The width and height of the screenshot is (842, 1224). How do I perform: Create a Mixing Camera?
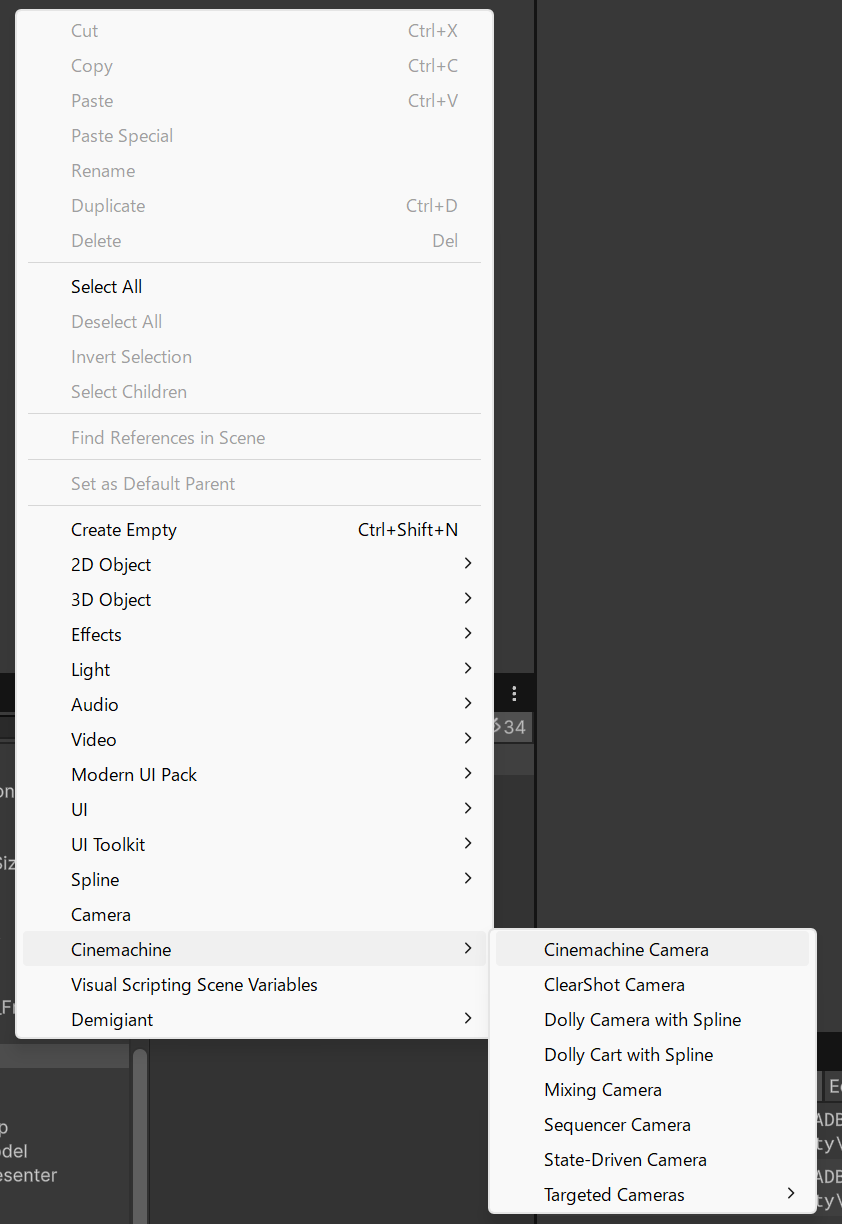(x=602, y=1090)
